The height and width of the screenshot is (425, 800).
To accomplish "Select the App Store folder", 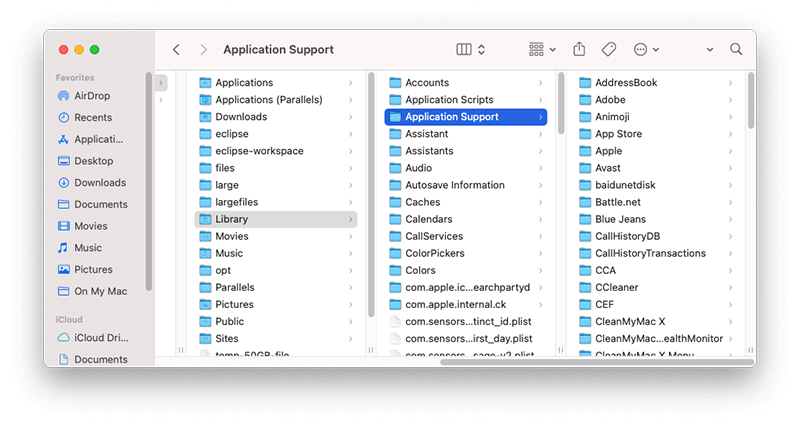I will pyautogui.click(x=656, y=134).
